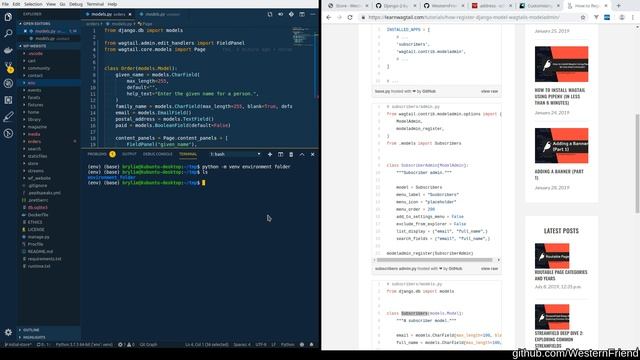Image resolution: width=640 pixels, height=360 pixels.
Task: Split the editor to the right
Action: [302, 14]
